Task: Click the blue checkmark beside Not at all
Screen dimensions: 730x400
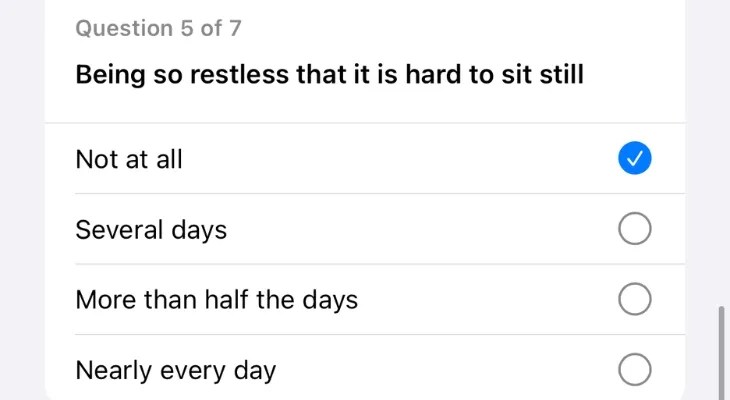Action: click(x=635, y=158)
